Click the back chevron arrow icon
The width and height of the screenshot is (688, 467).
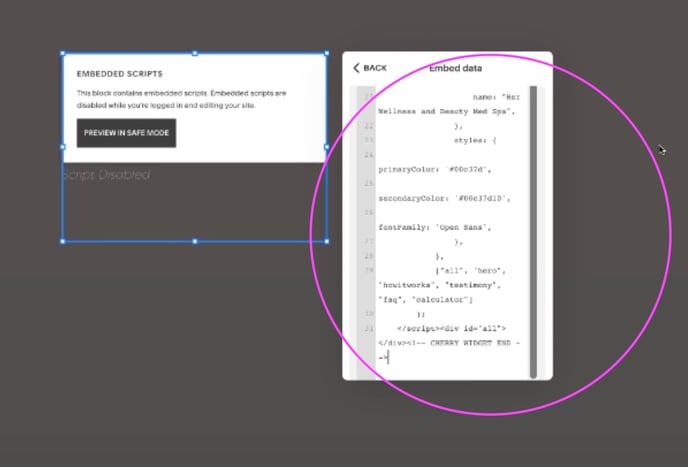pyautogui.click(x=356, y=68)
